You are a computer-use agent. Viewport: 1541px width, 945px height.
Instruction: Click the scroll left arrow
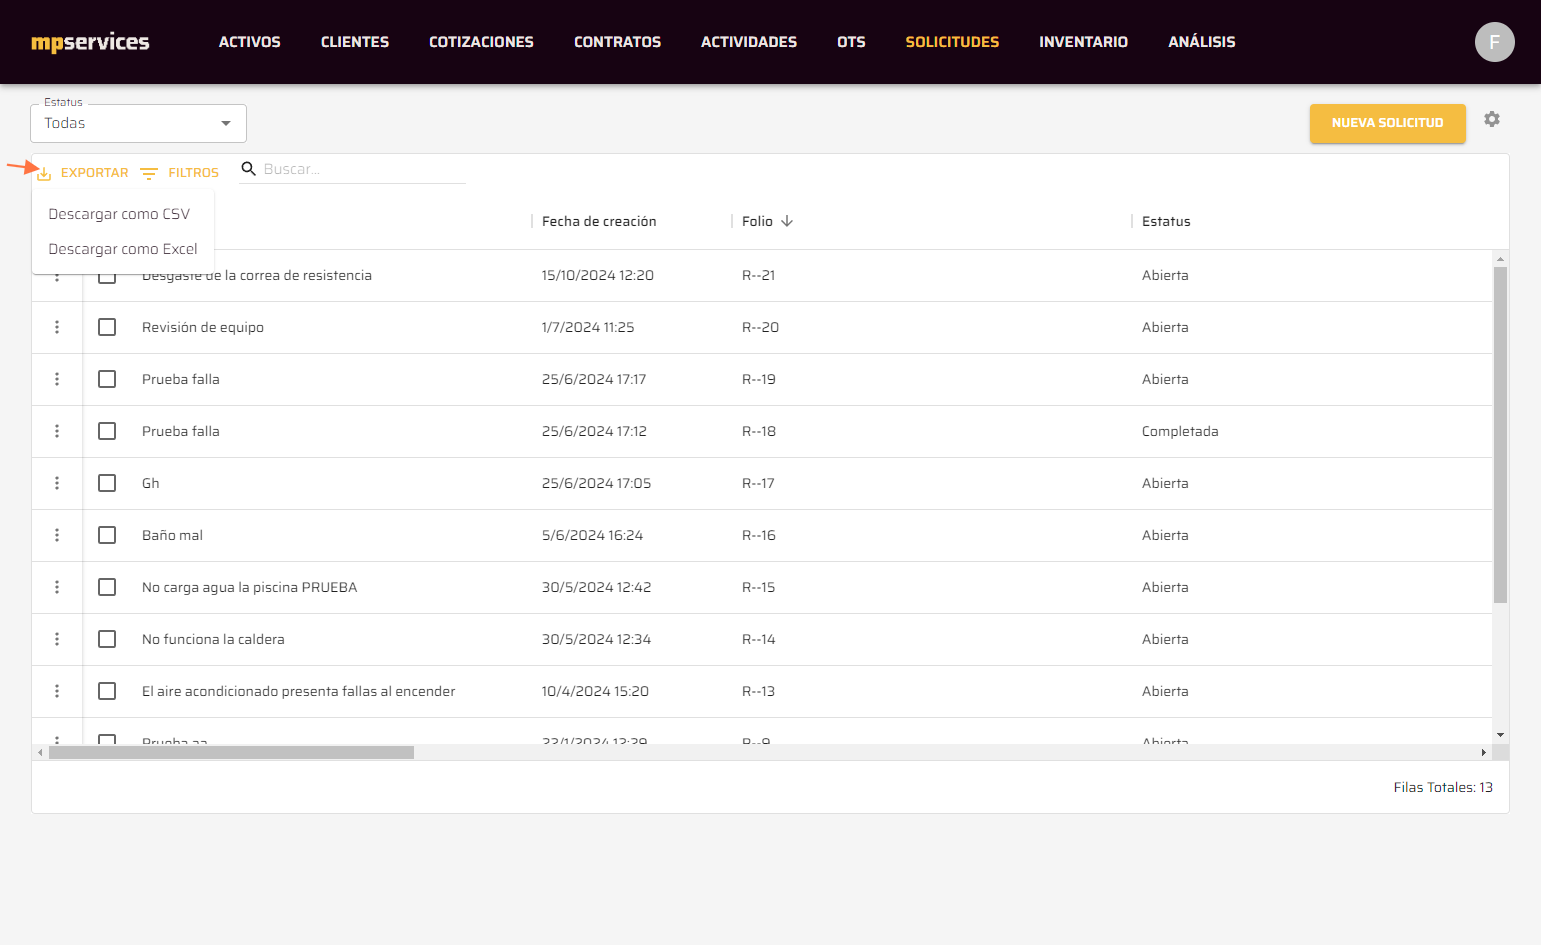point(40,752)
